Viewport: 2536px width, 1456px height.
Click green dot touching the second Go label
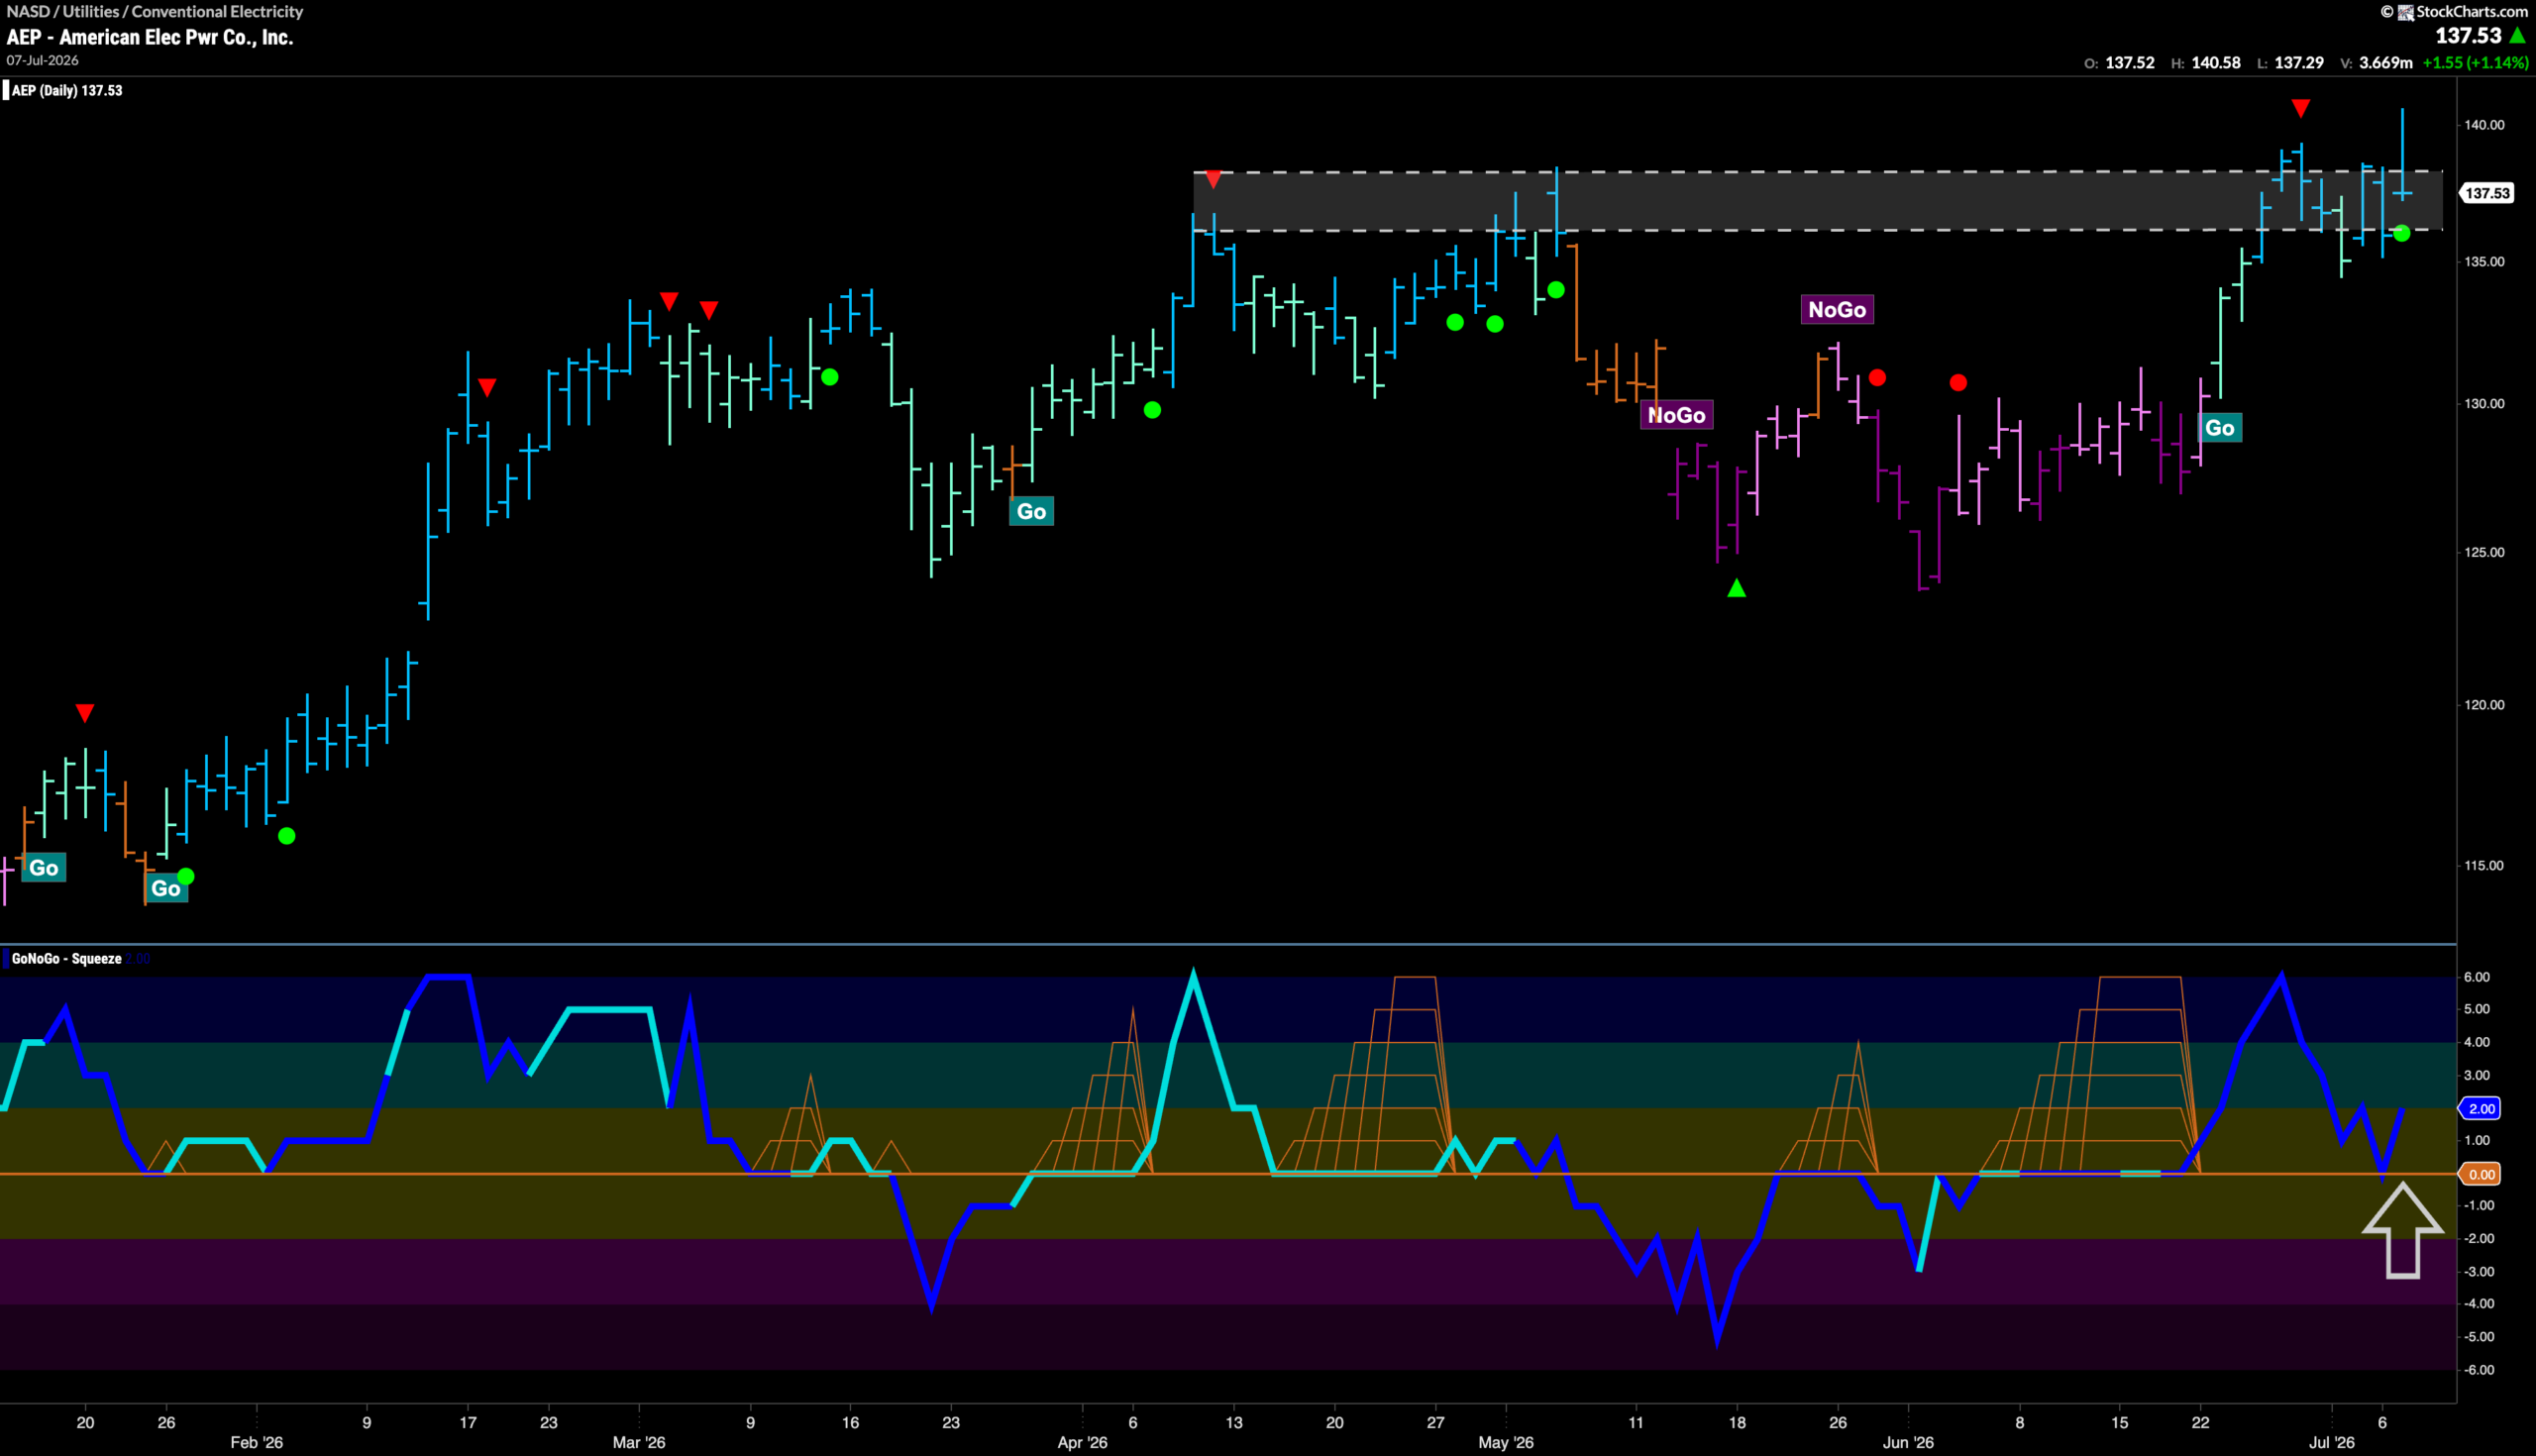point(185,876)
